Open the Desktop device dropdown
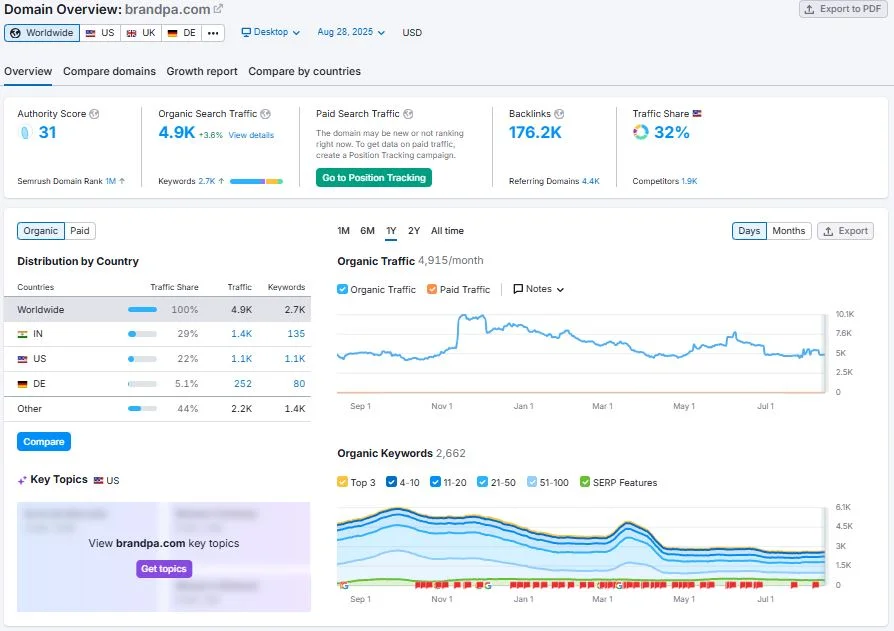894x631 pixels. (x=271, y=33)
